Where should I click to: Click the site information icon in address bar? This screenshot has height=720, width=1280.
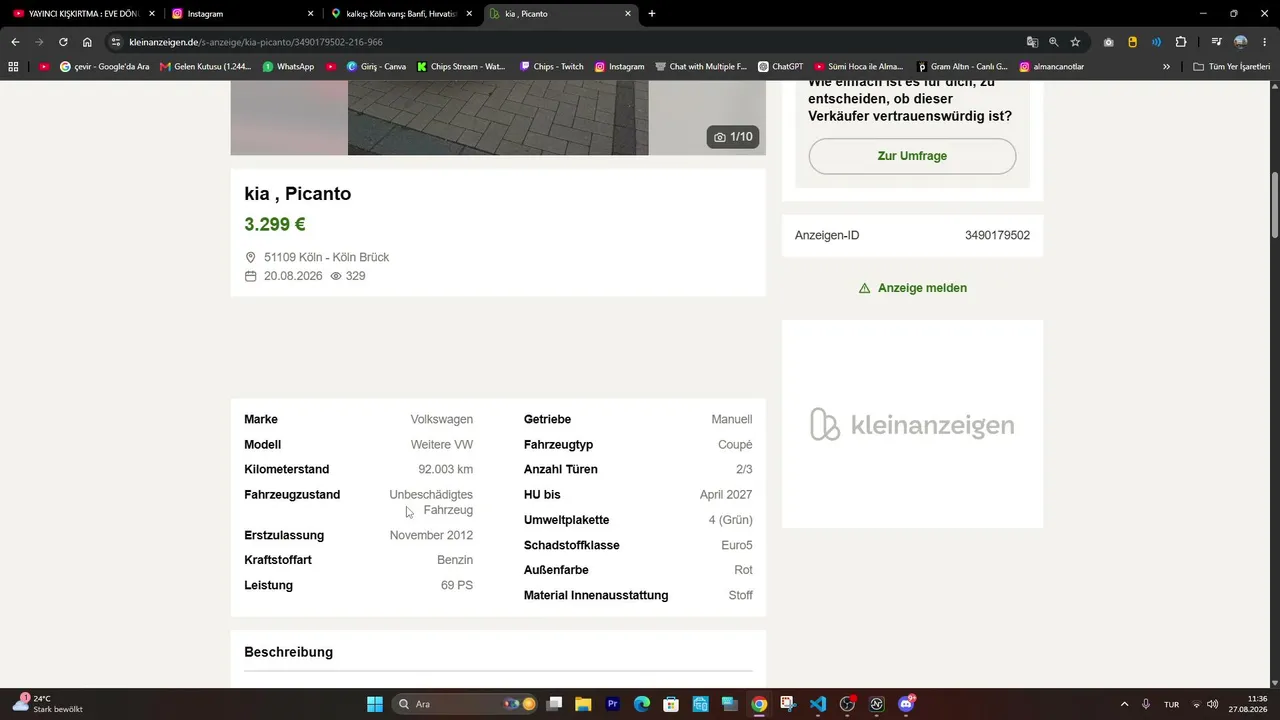coord(116,42)
